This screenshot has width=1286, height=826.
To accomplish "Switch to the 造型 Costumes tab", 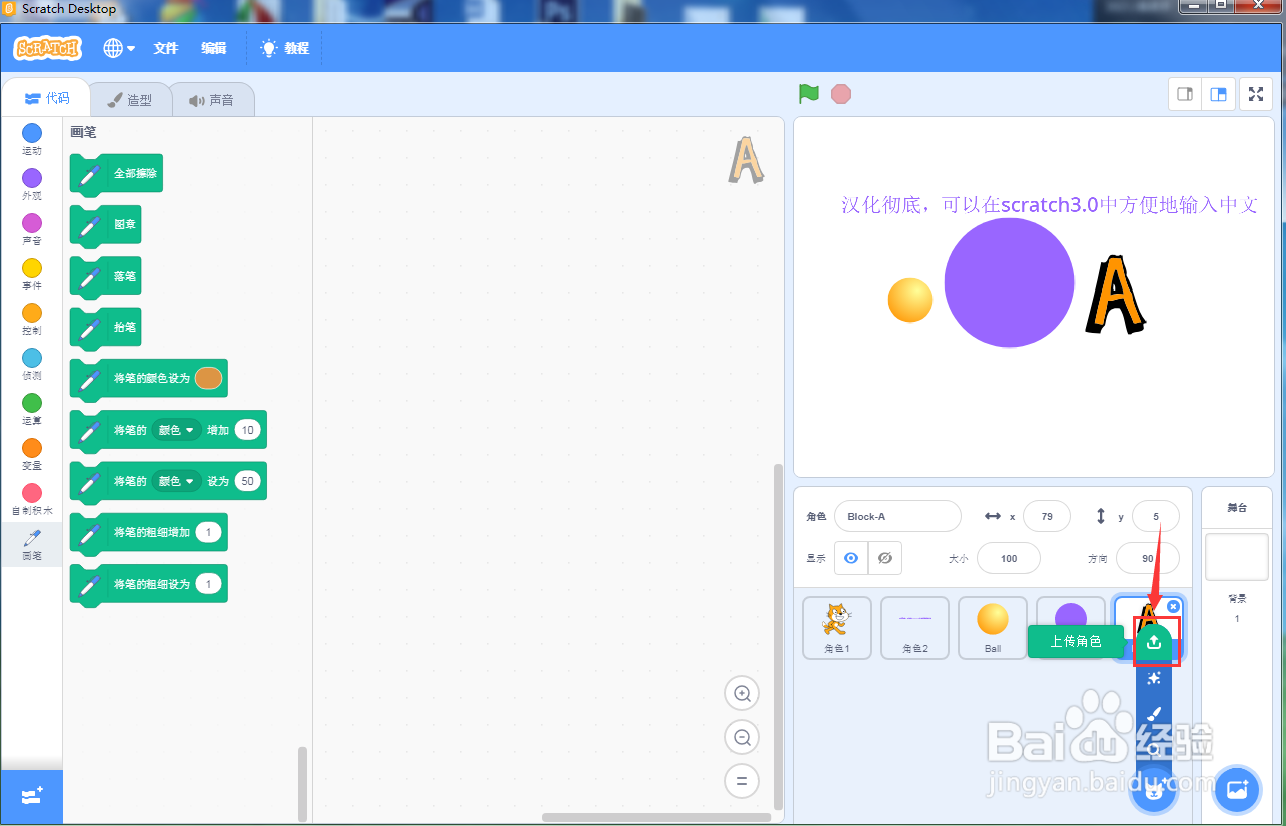I will (131, 98).
